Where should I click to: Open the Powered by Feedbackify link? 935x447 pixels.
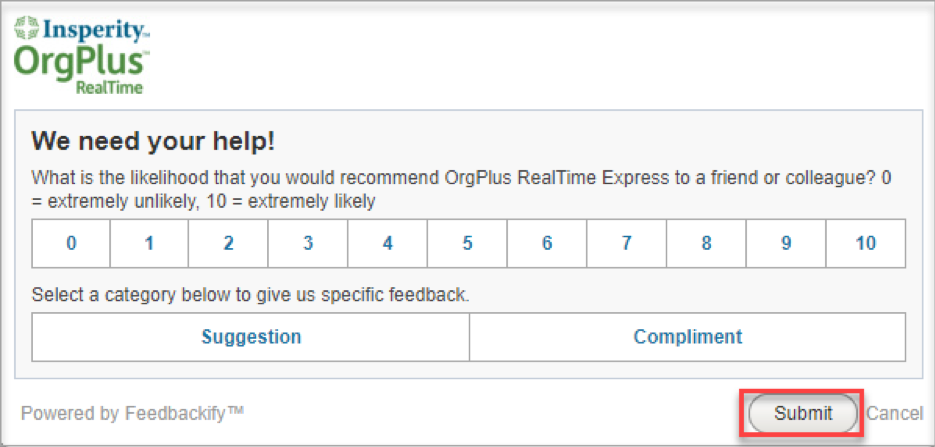pyautogui.click(x=132, y=413)
